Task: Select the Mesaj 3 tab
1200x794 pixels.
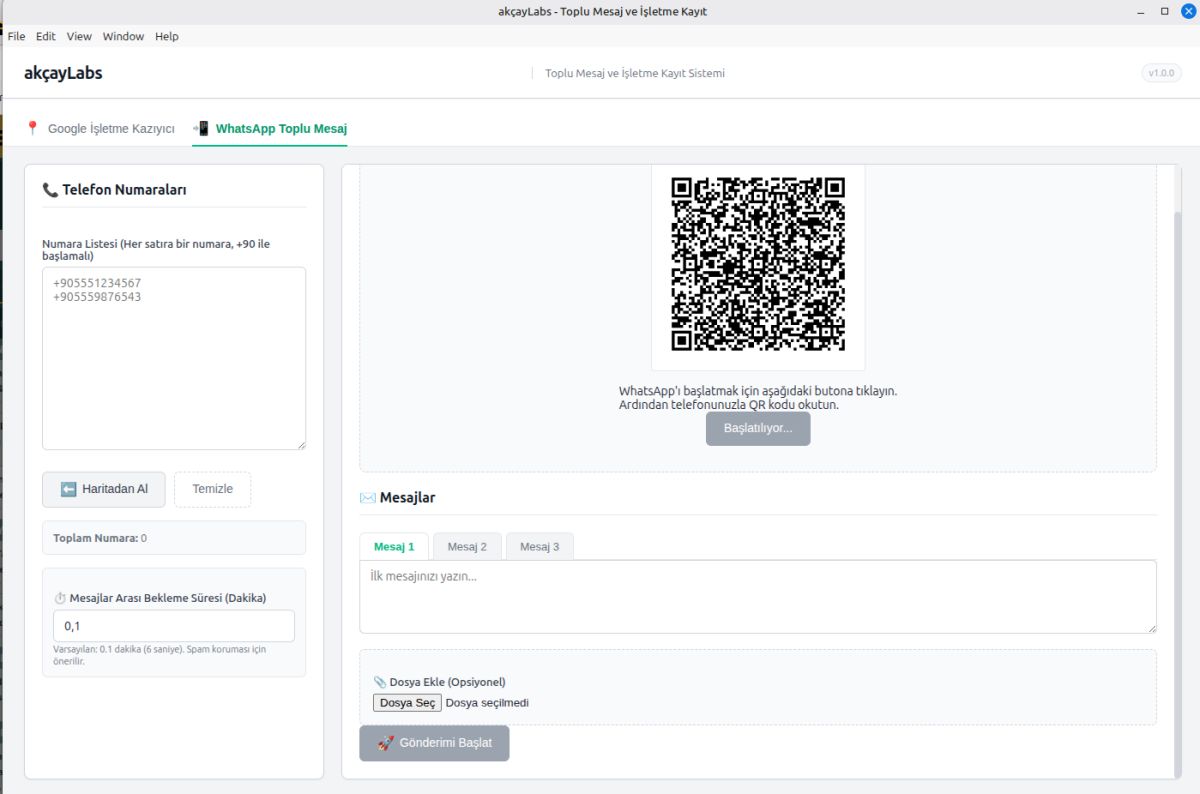Action: click(x=539, y=546)
